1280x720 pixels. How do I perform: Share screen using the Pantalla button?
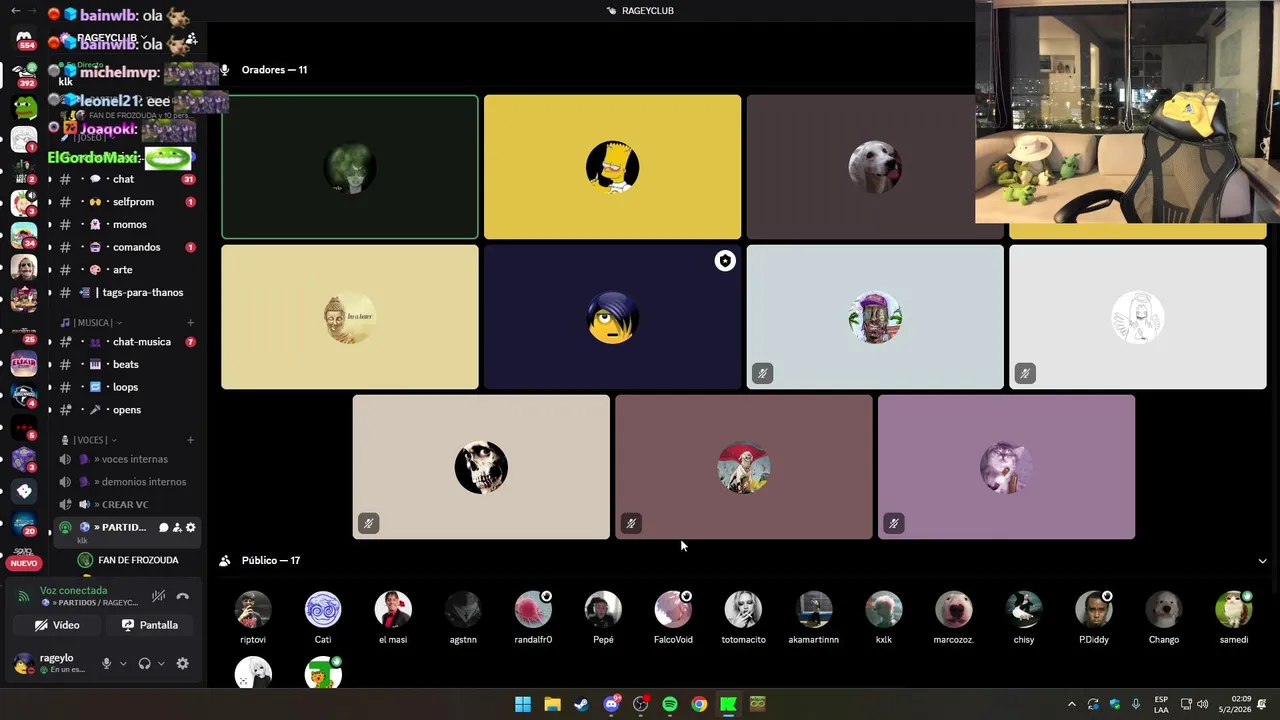click(150, 625)
